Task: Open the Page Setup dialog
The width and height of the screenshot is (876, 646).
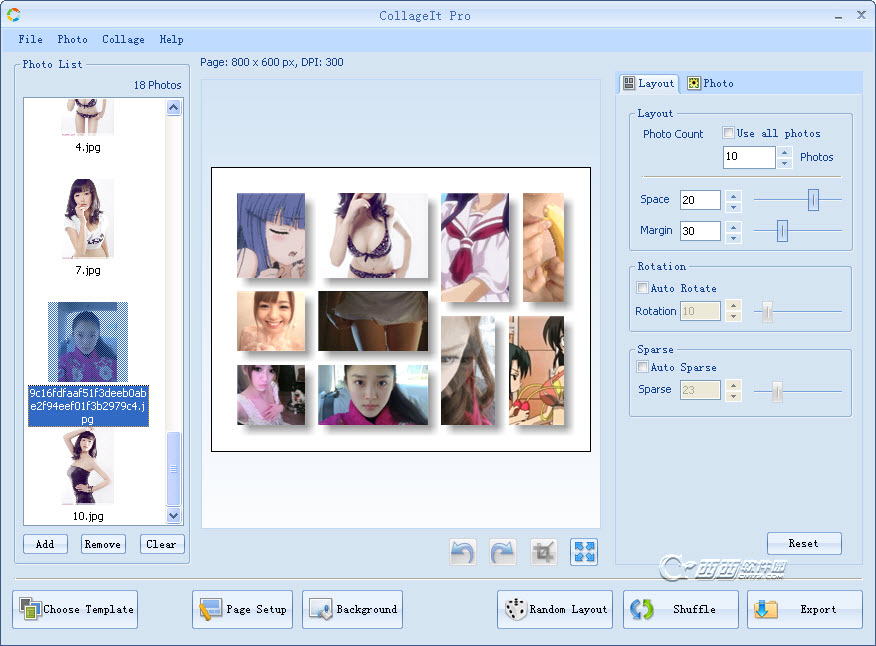Action: [x=243, y=609]
